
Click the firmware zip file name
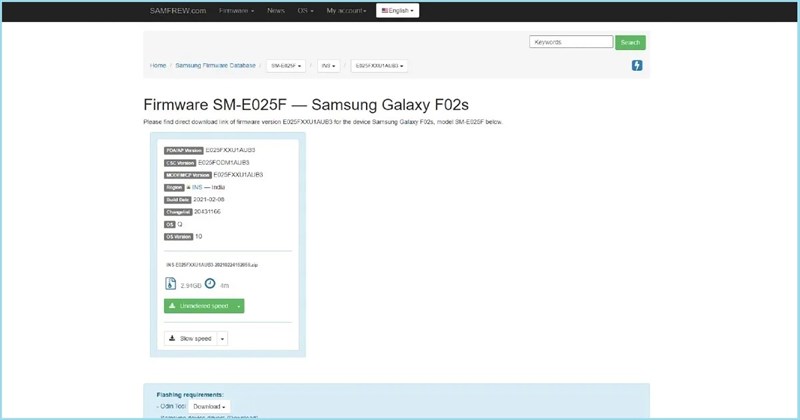[212, 265]
